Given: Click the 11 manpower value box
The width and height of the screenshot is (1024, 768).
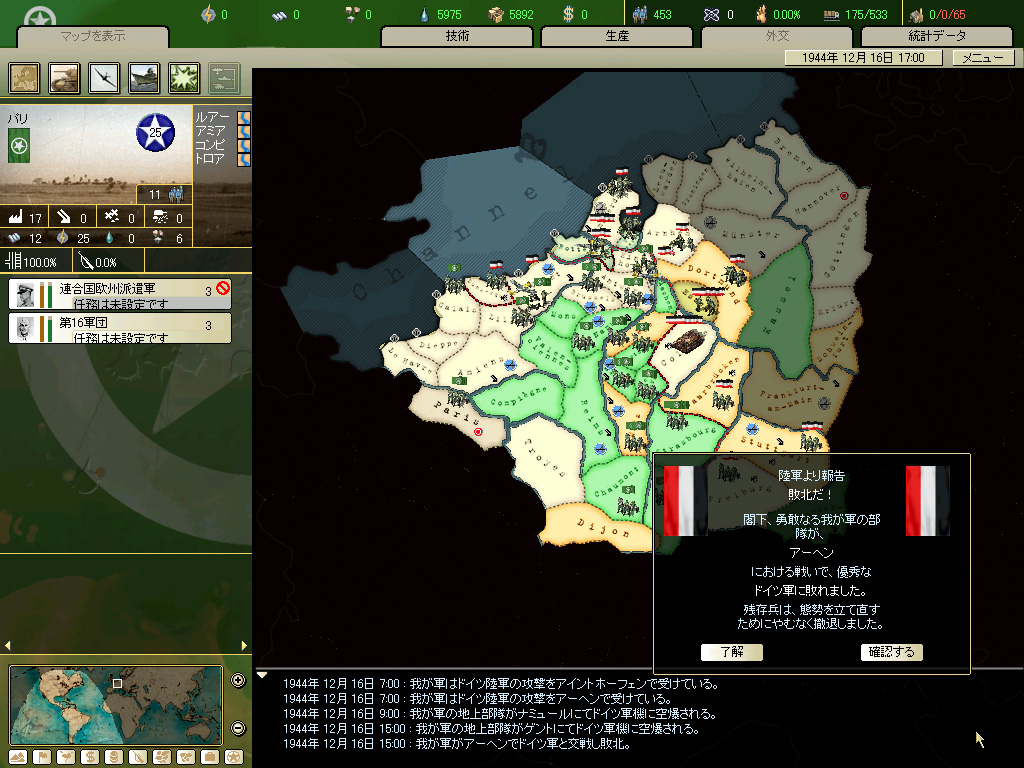Looking at the screenshot, I should click(165, 194).
